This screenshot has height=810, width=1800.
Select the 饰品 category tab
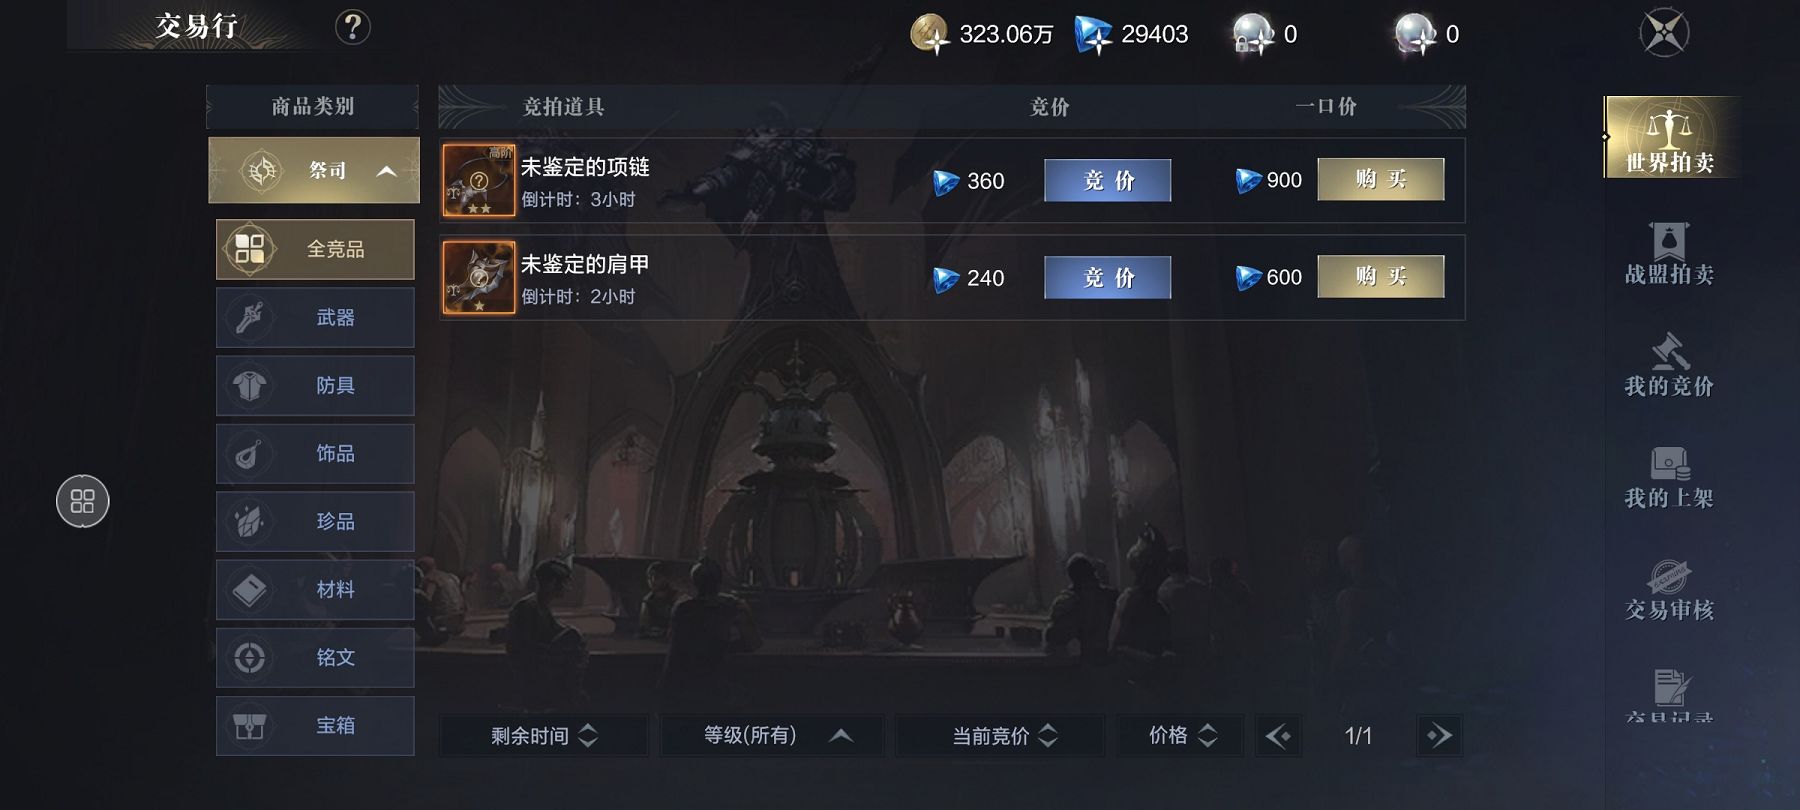(315, 453)
